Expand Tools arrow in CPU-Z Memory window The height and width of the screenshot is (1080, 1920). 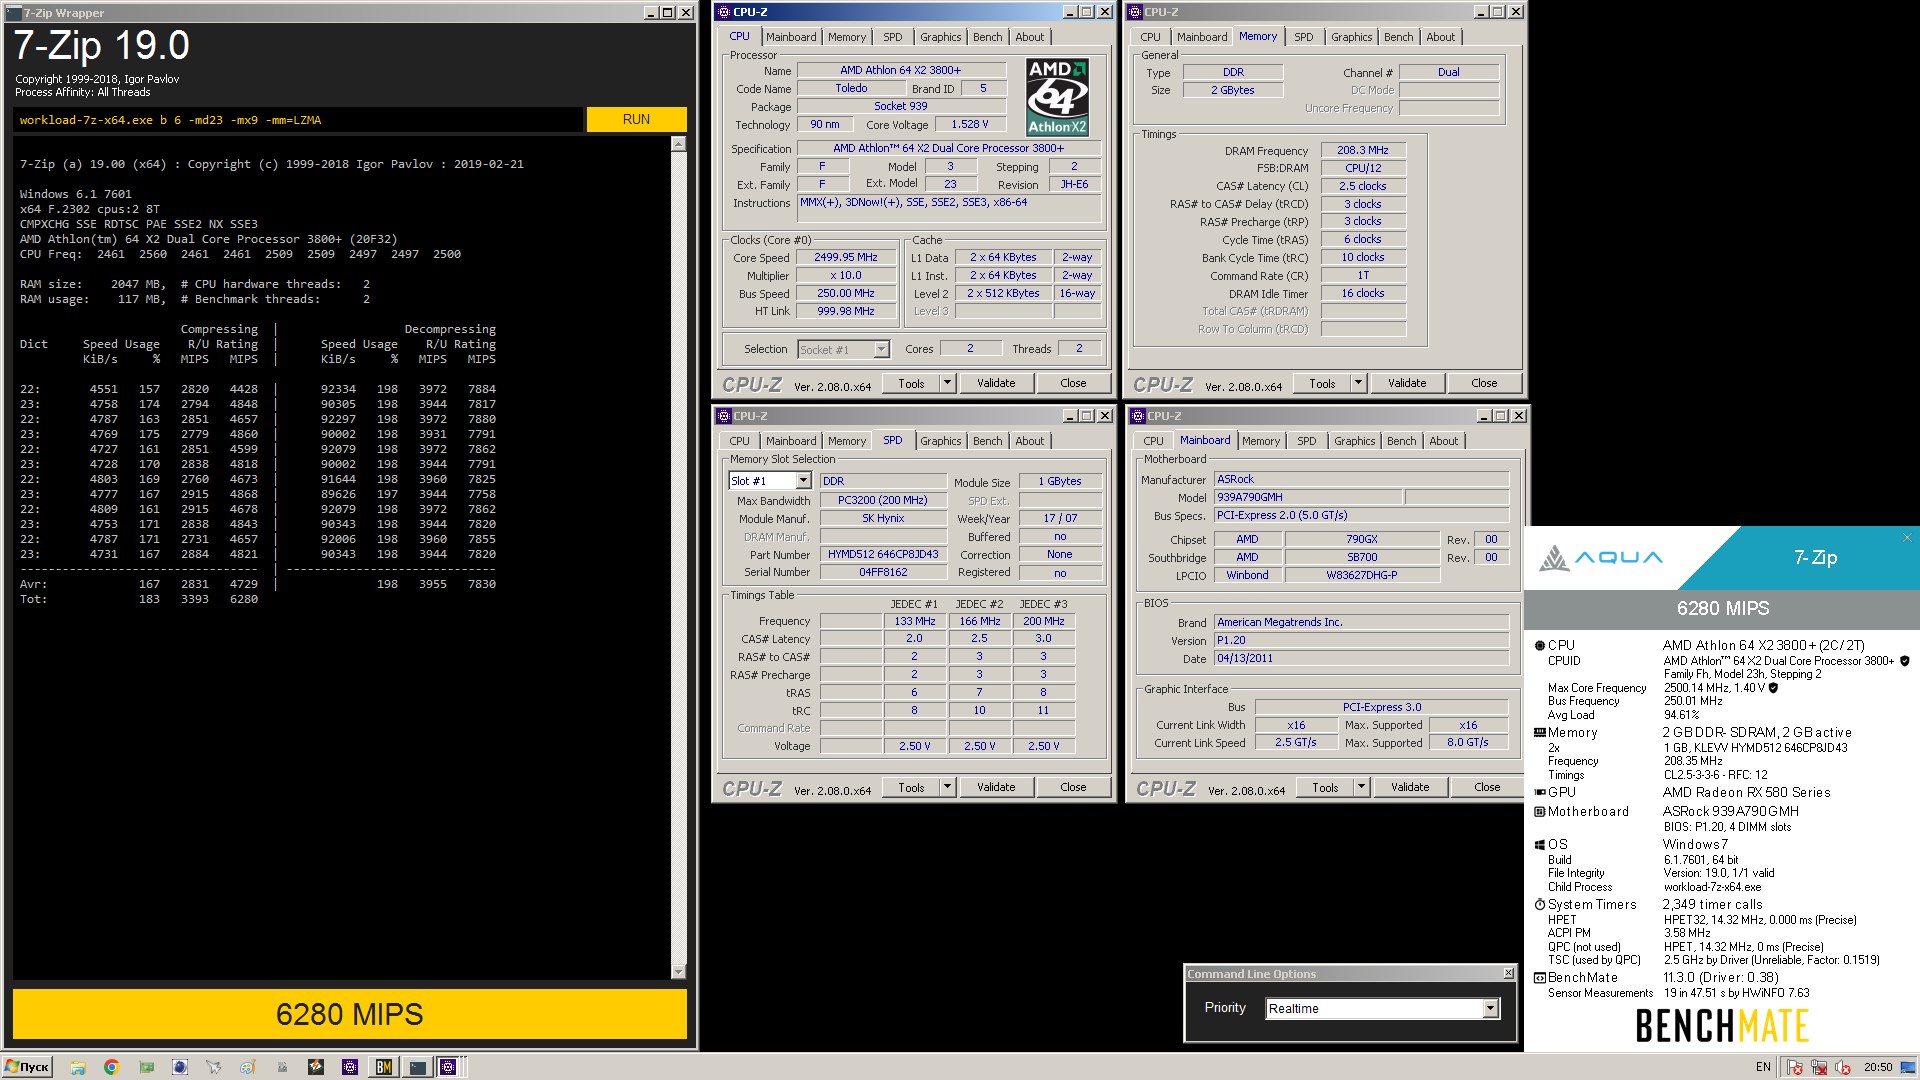coord(1358,383)
